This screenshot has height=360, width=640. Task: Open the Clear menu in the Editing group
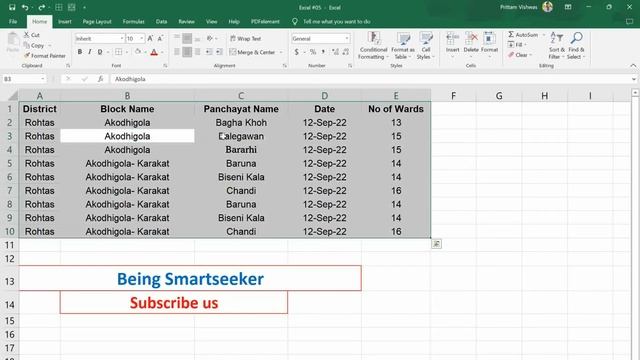pyautogui.click(x=520, y=55)
